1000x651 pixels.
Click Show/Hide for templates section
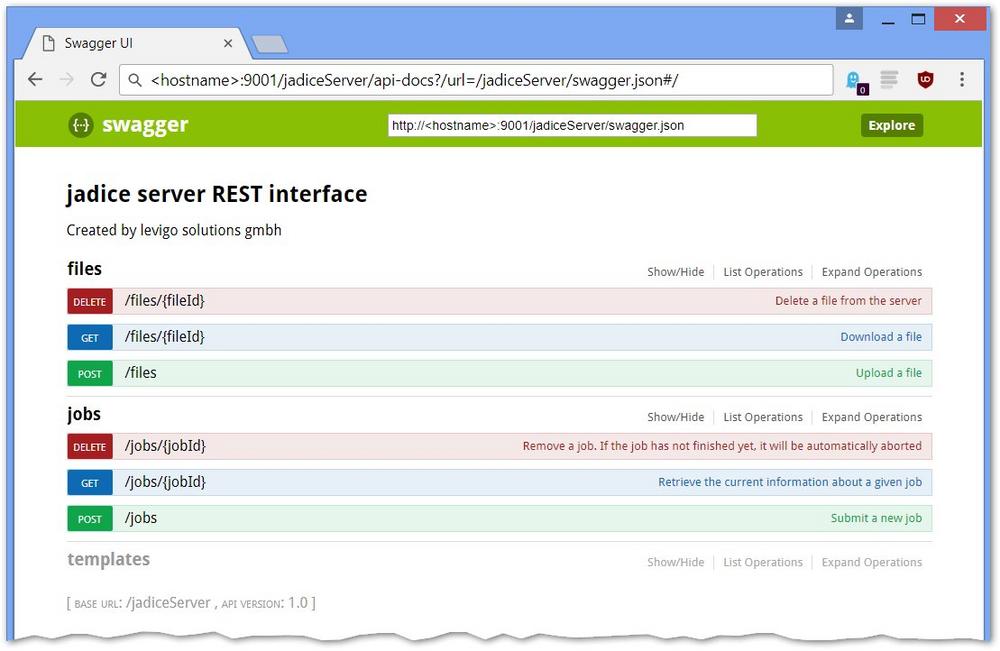click(x=675, y=562)
